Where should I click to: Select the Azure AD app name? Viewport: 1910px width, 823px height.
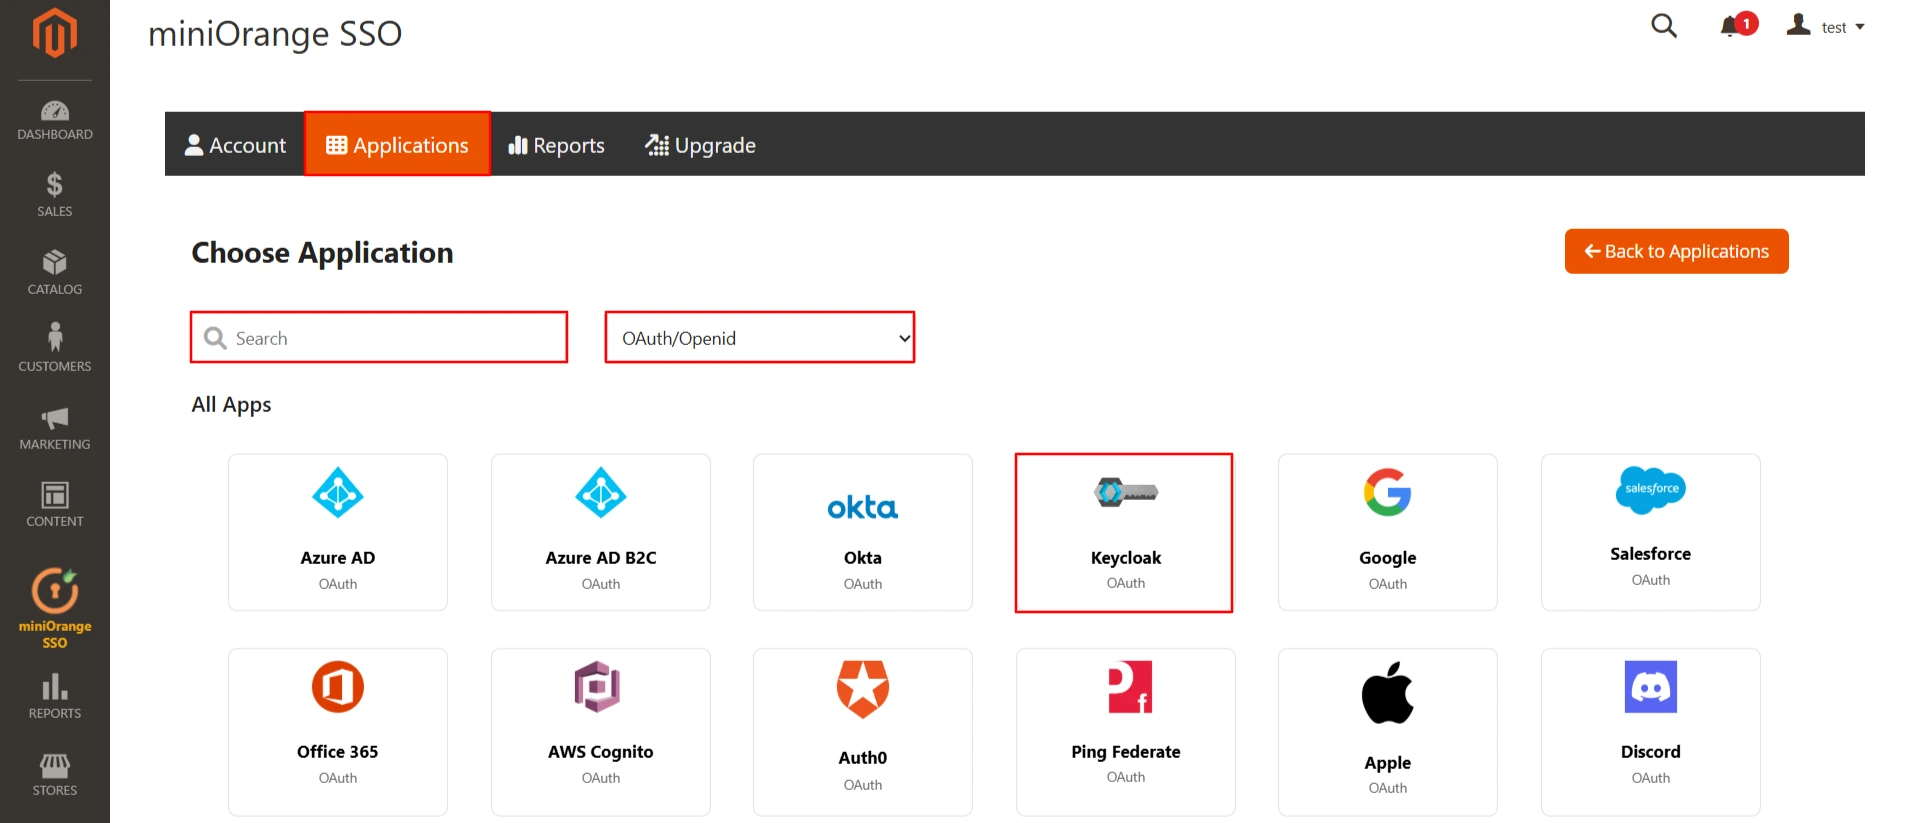coord(338,558)
